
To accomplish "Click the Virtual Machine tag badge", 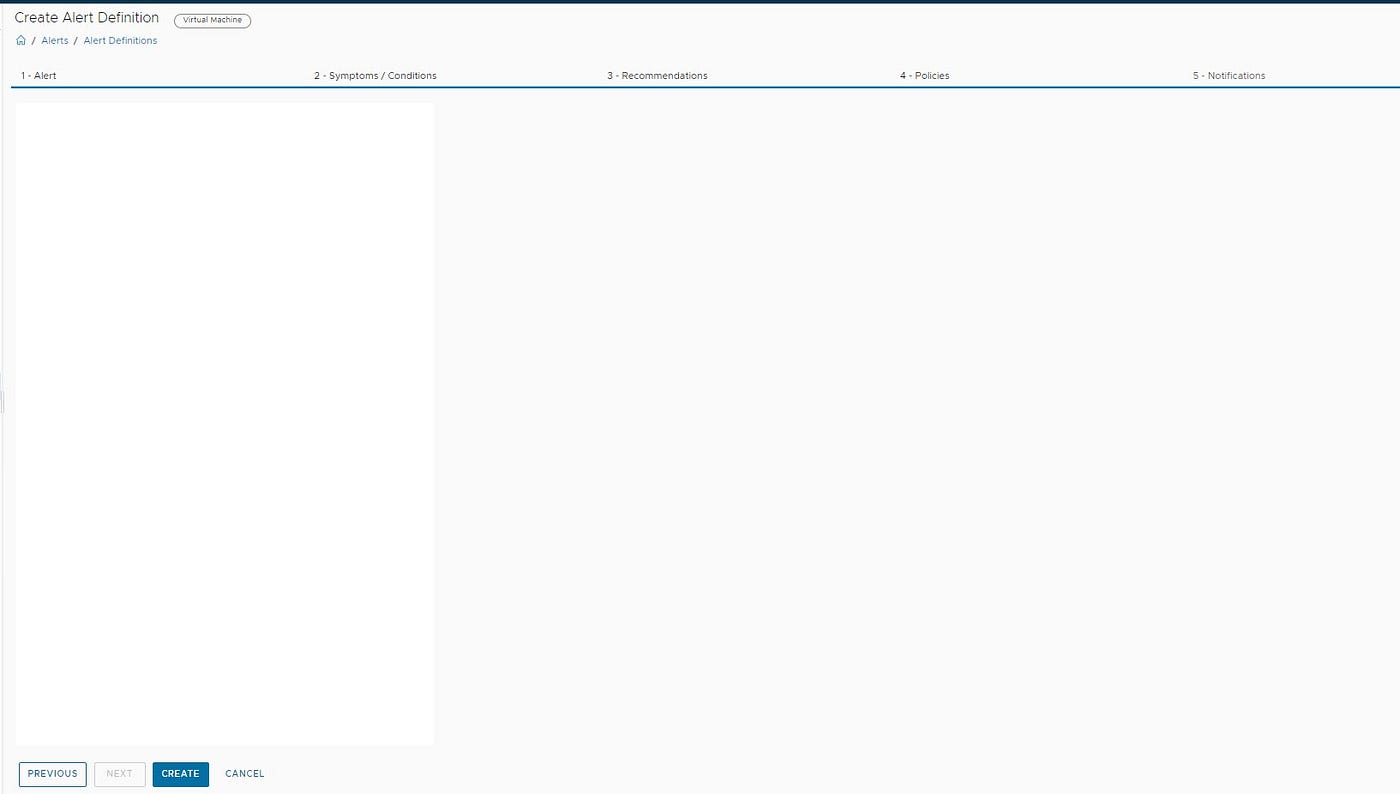I will [212, 20].
